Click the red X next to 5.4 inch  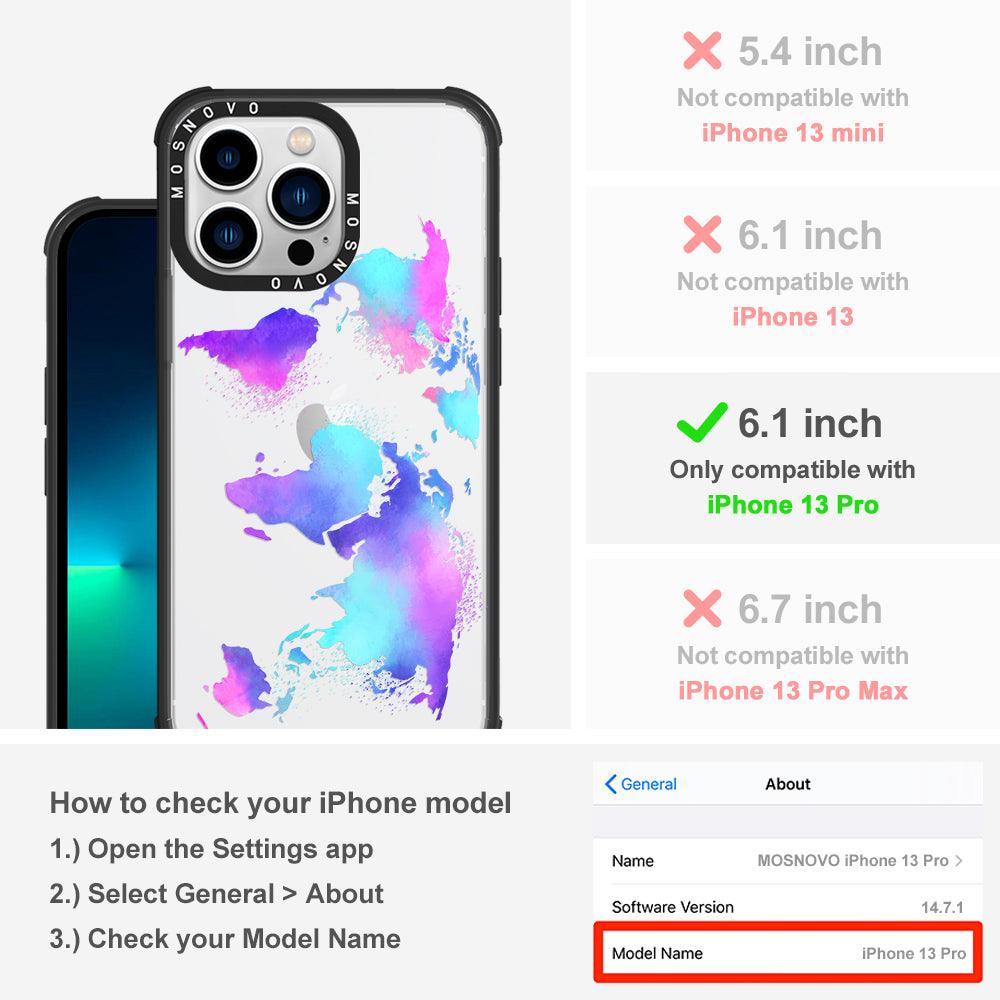[x=702, y=50]
